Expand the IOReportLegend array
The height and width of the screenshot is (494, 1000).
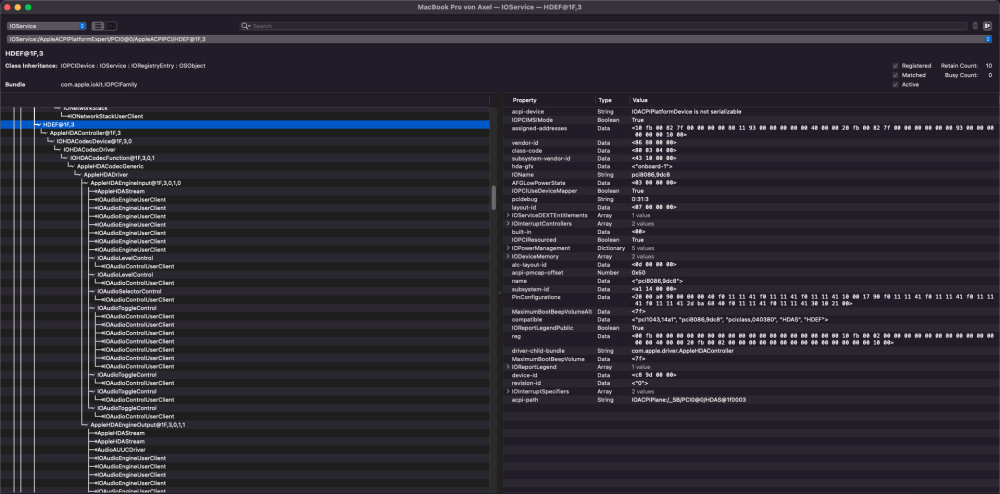508,367
